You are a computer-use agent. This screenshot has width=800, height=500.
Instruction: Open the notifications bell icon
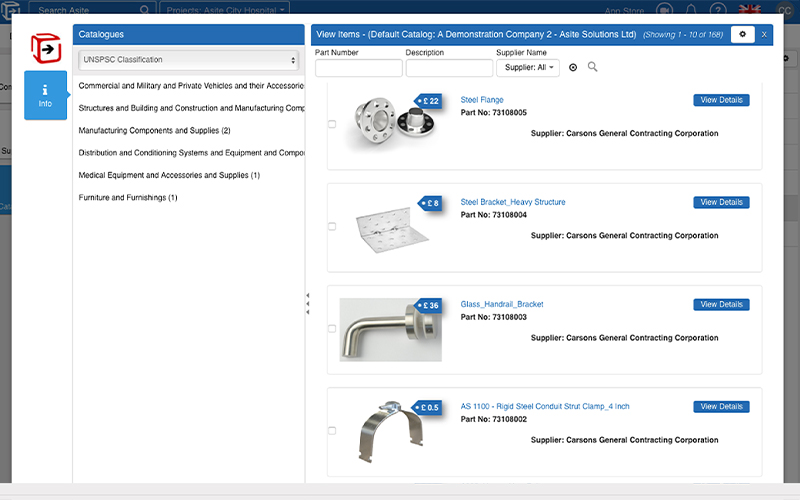point(691,10)
